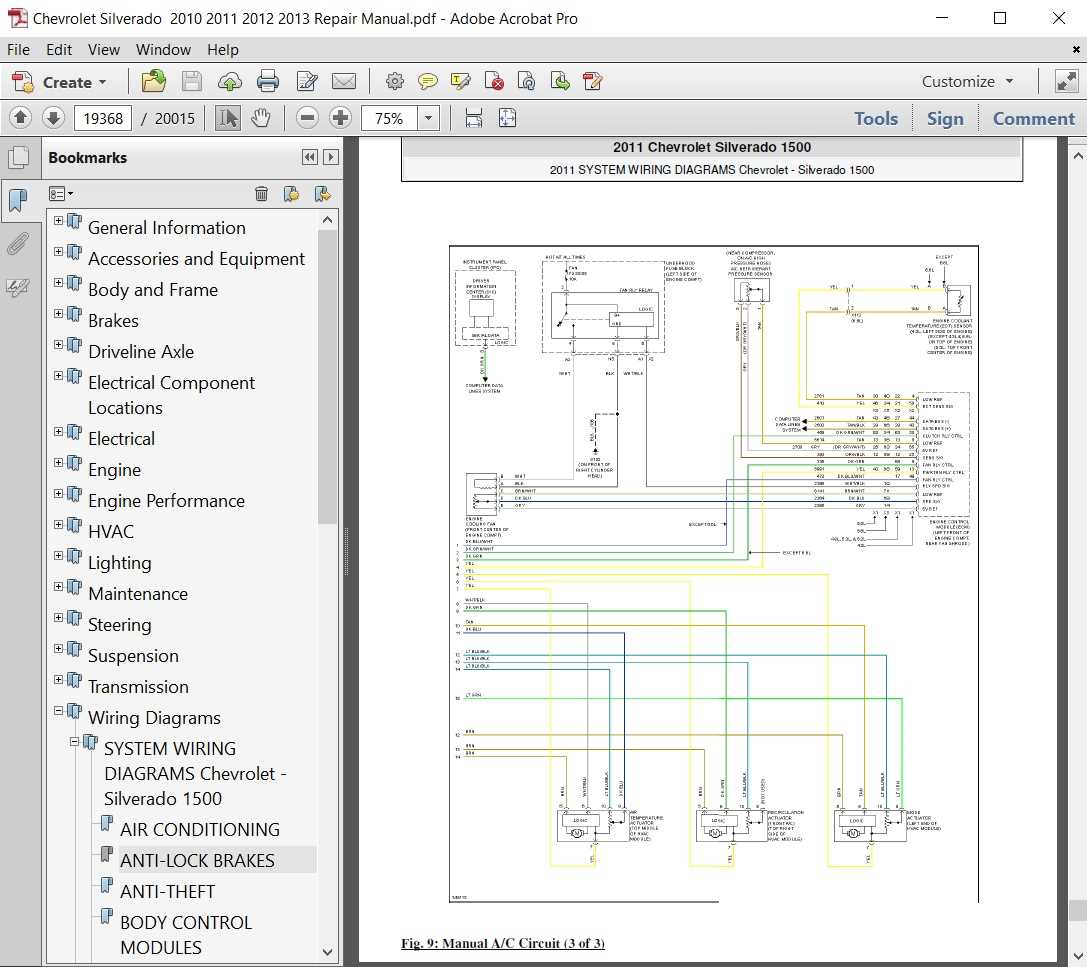Print the document with the printer icon
This screenshot has height=967, width=1087.
pyautogui.click(x=268, y=82)
